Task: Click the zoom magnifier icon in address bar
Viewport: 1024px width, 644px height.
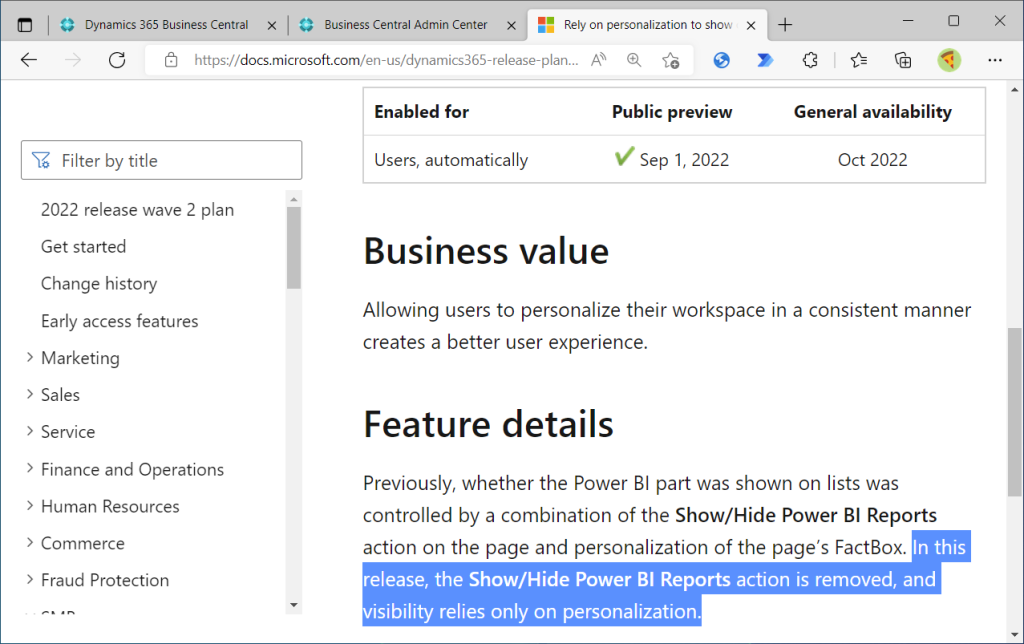Action: [x=634, y=60]
